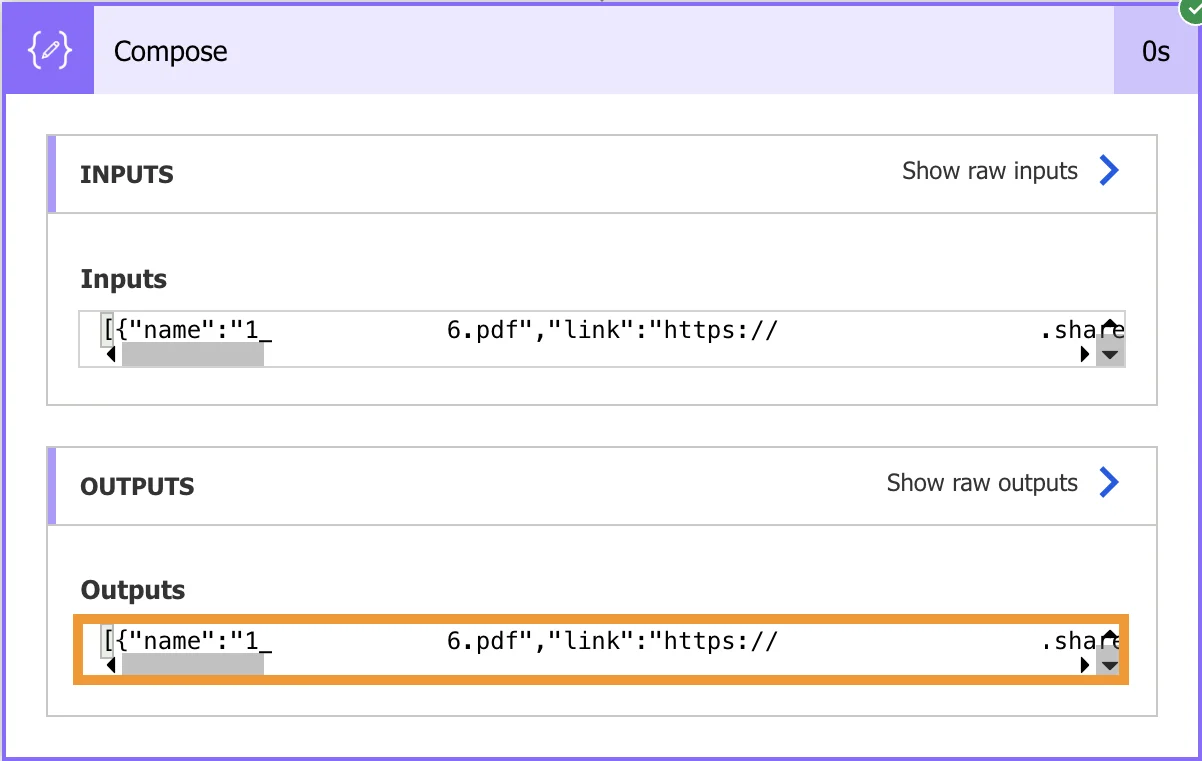Click the Compose action curly-brace icon

coord(50,51)
